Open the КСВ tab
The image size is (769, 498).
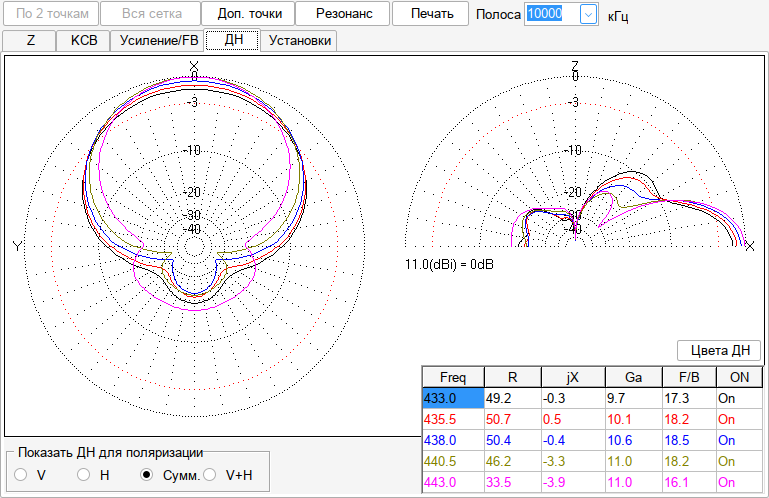pyautogui.click(x=83, y=40)
